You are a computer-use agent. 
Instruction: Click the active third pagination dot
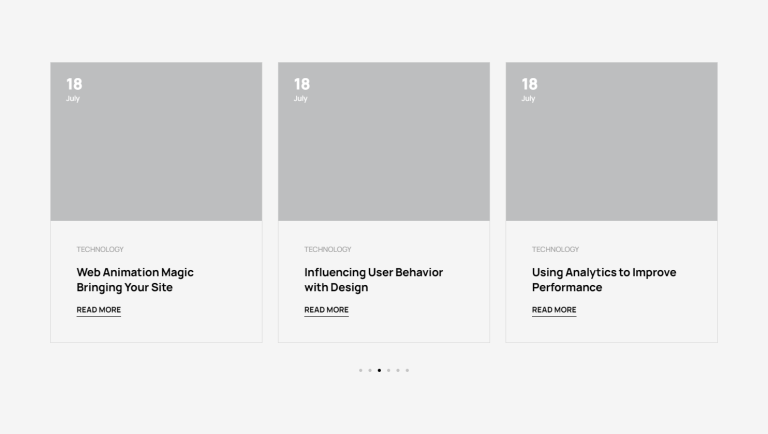pos(379,370)
